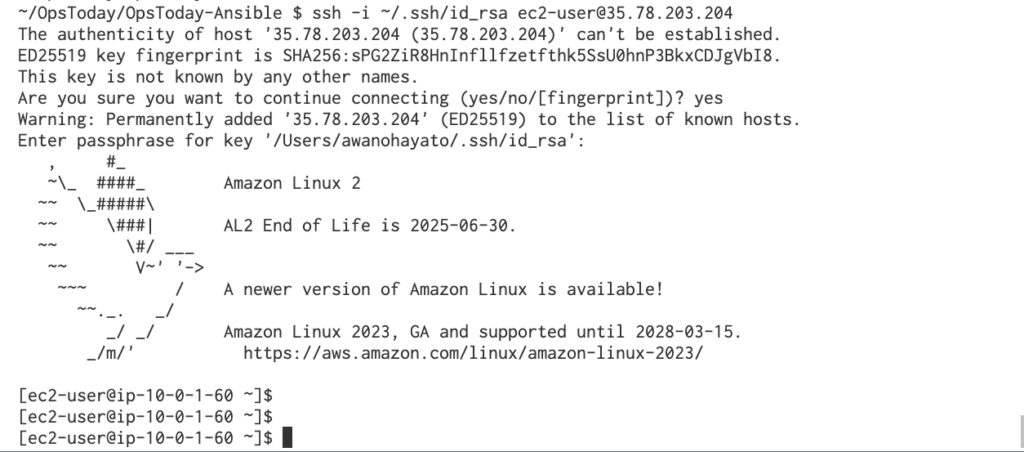The height and width of the screenshot is (452, 1024).
Task: Click the 'AL2 End of Life is 2025-06-30' notice
Action: [x=370, y=225]
